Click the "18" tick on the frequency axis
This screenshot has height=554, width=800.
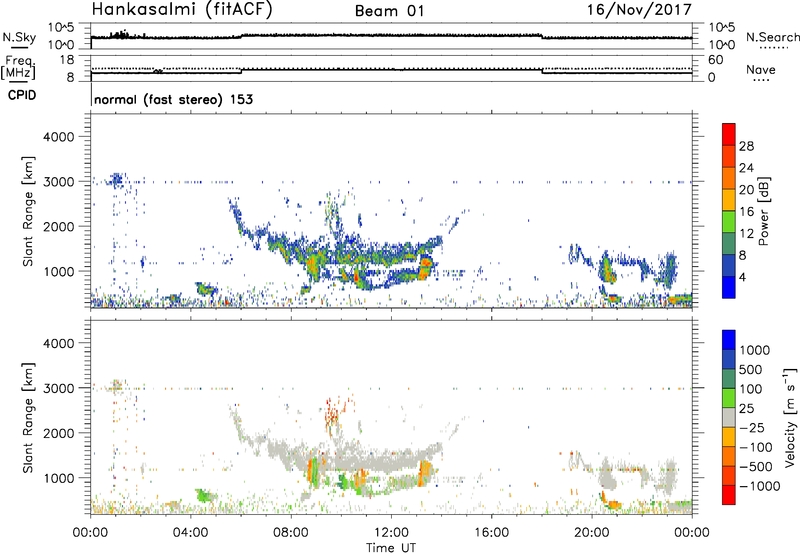tap(67, 60)
